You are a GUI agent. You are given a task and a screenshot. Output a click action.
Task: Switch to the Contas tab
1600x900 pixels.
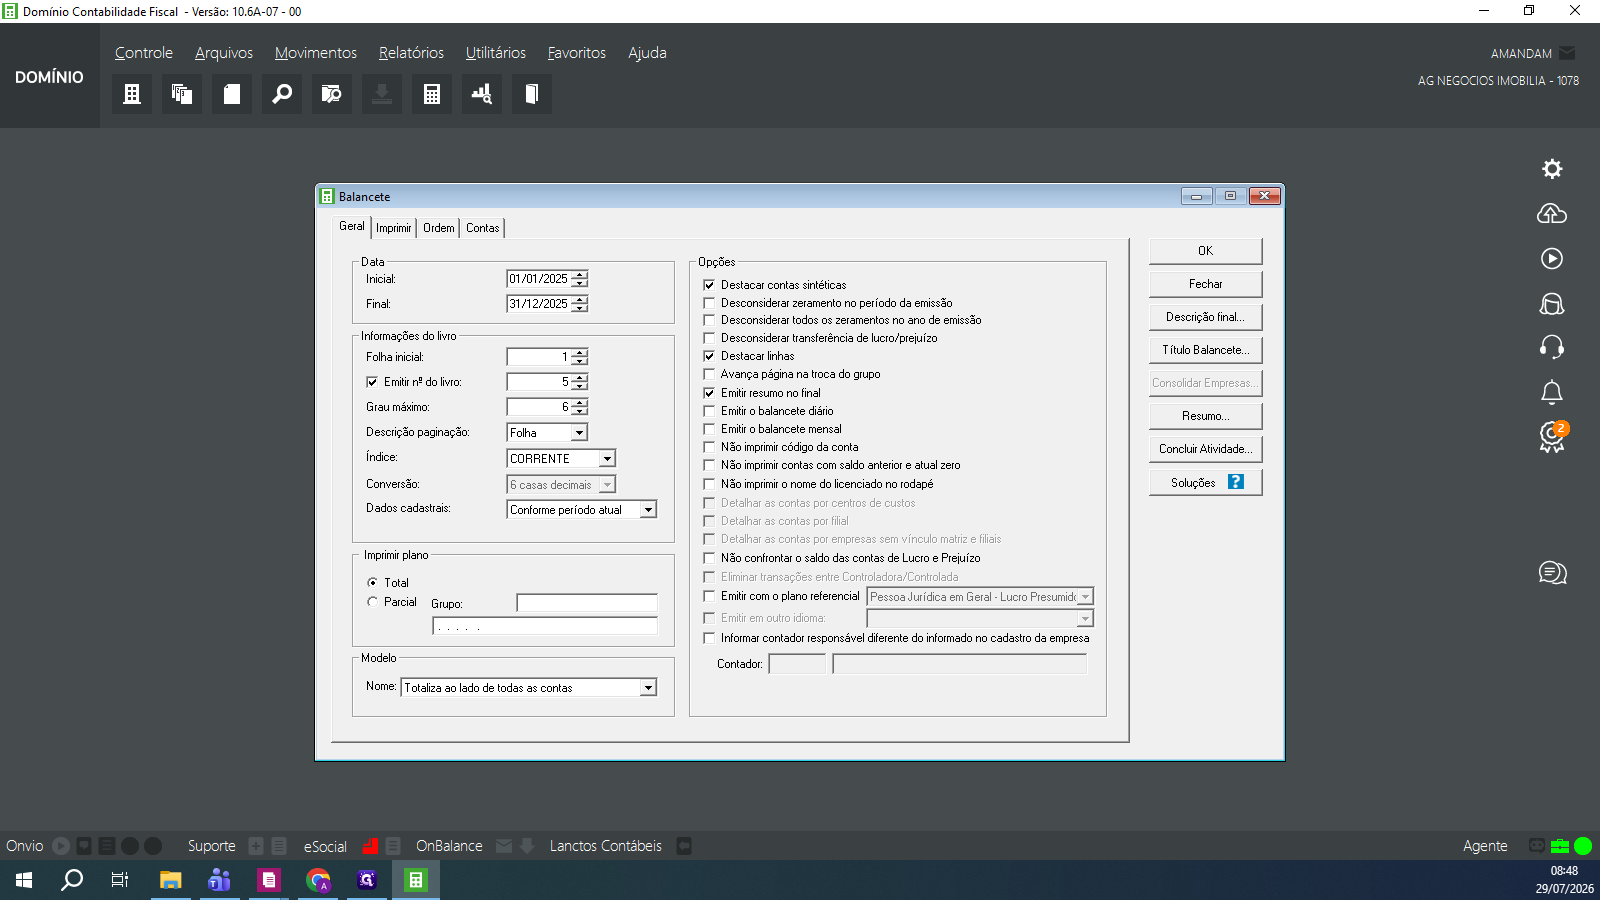click(482, 228)
